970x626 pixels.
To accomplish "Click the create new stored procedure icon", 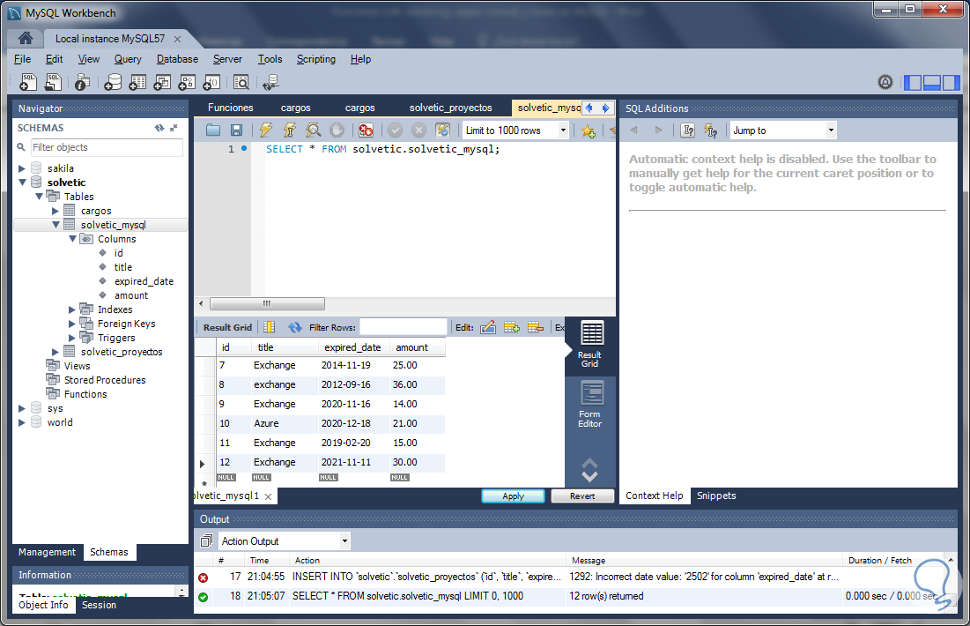I will (187, 82).
